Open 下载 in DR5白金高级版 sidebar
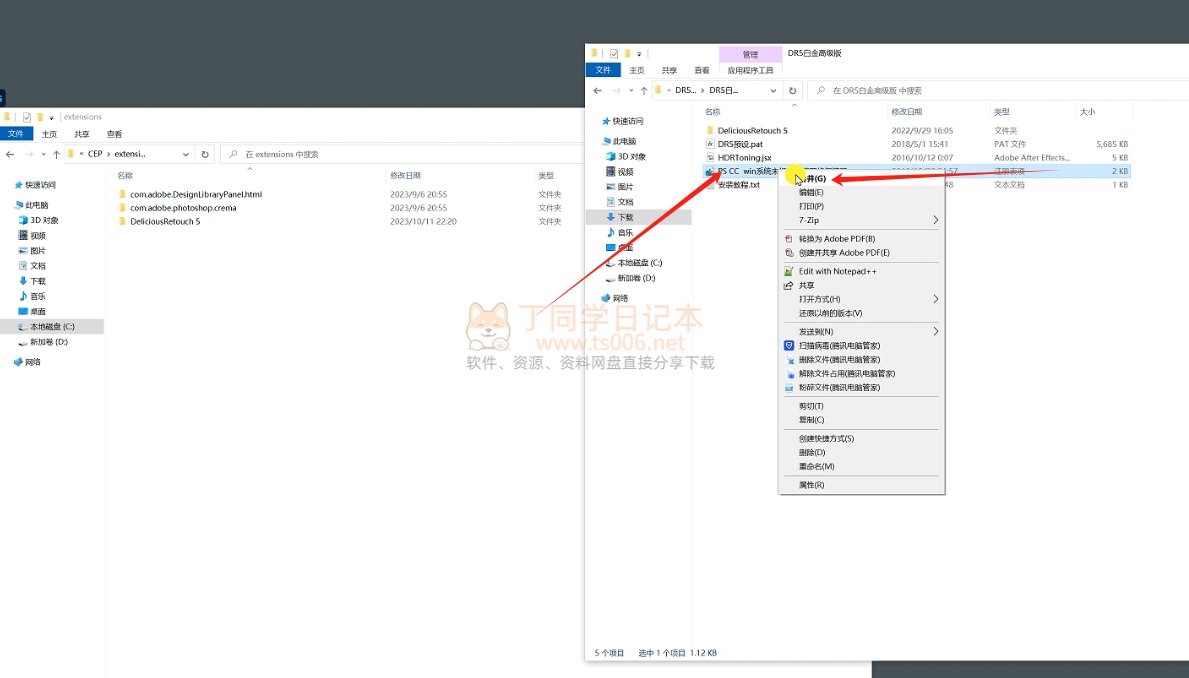This screenshot has height=678, width=1189. coord(625,218)
